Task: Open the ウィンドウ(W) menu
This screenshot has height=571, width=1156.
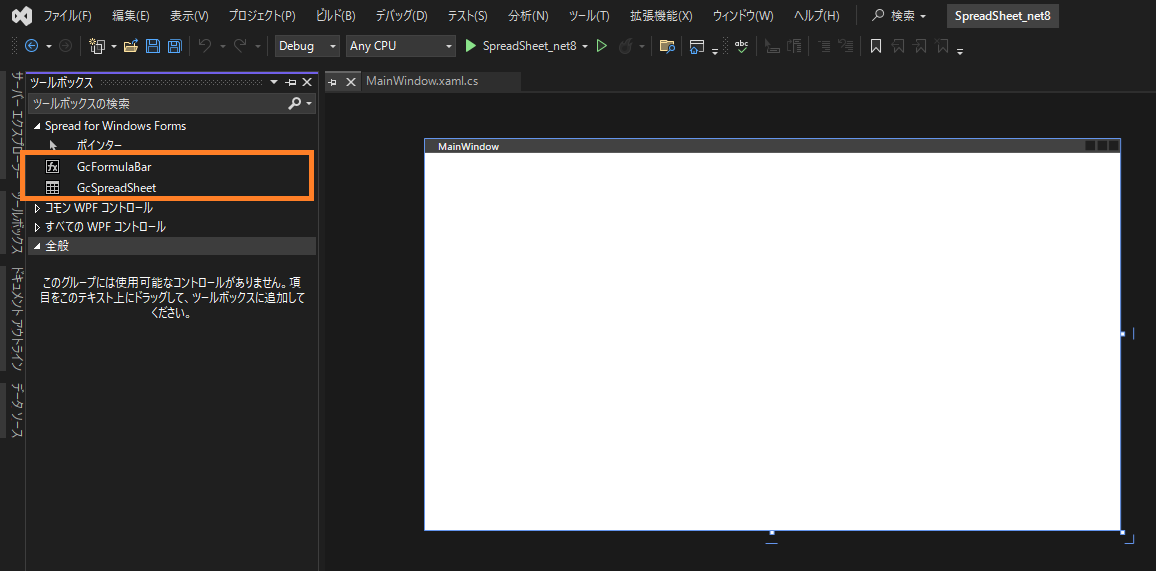Action: click(743, 15)
